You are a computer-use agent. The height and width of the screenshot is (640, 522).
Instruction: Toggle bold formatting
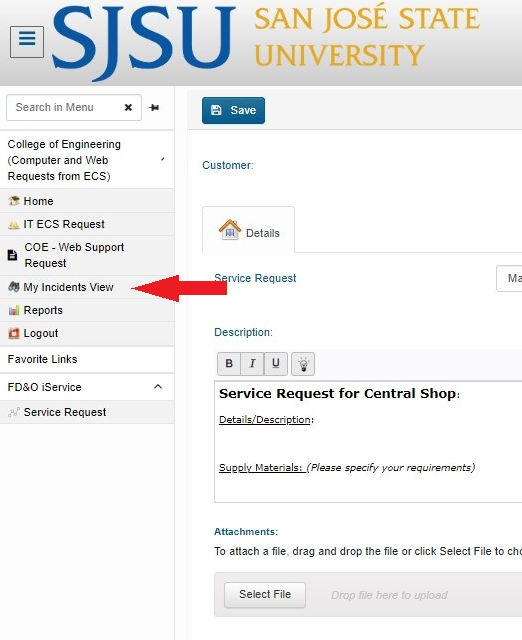click(x=229, y=364)
